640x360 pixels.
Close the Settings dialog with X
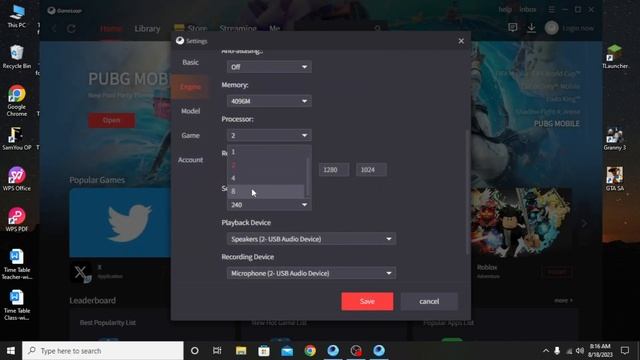[461, 41]
